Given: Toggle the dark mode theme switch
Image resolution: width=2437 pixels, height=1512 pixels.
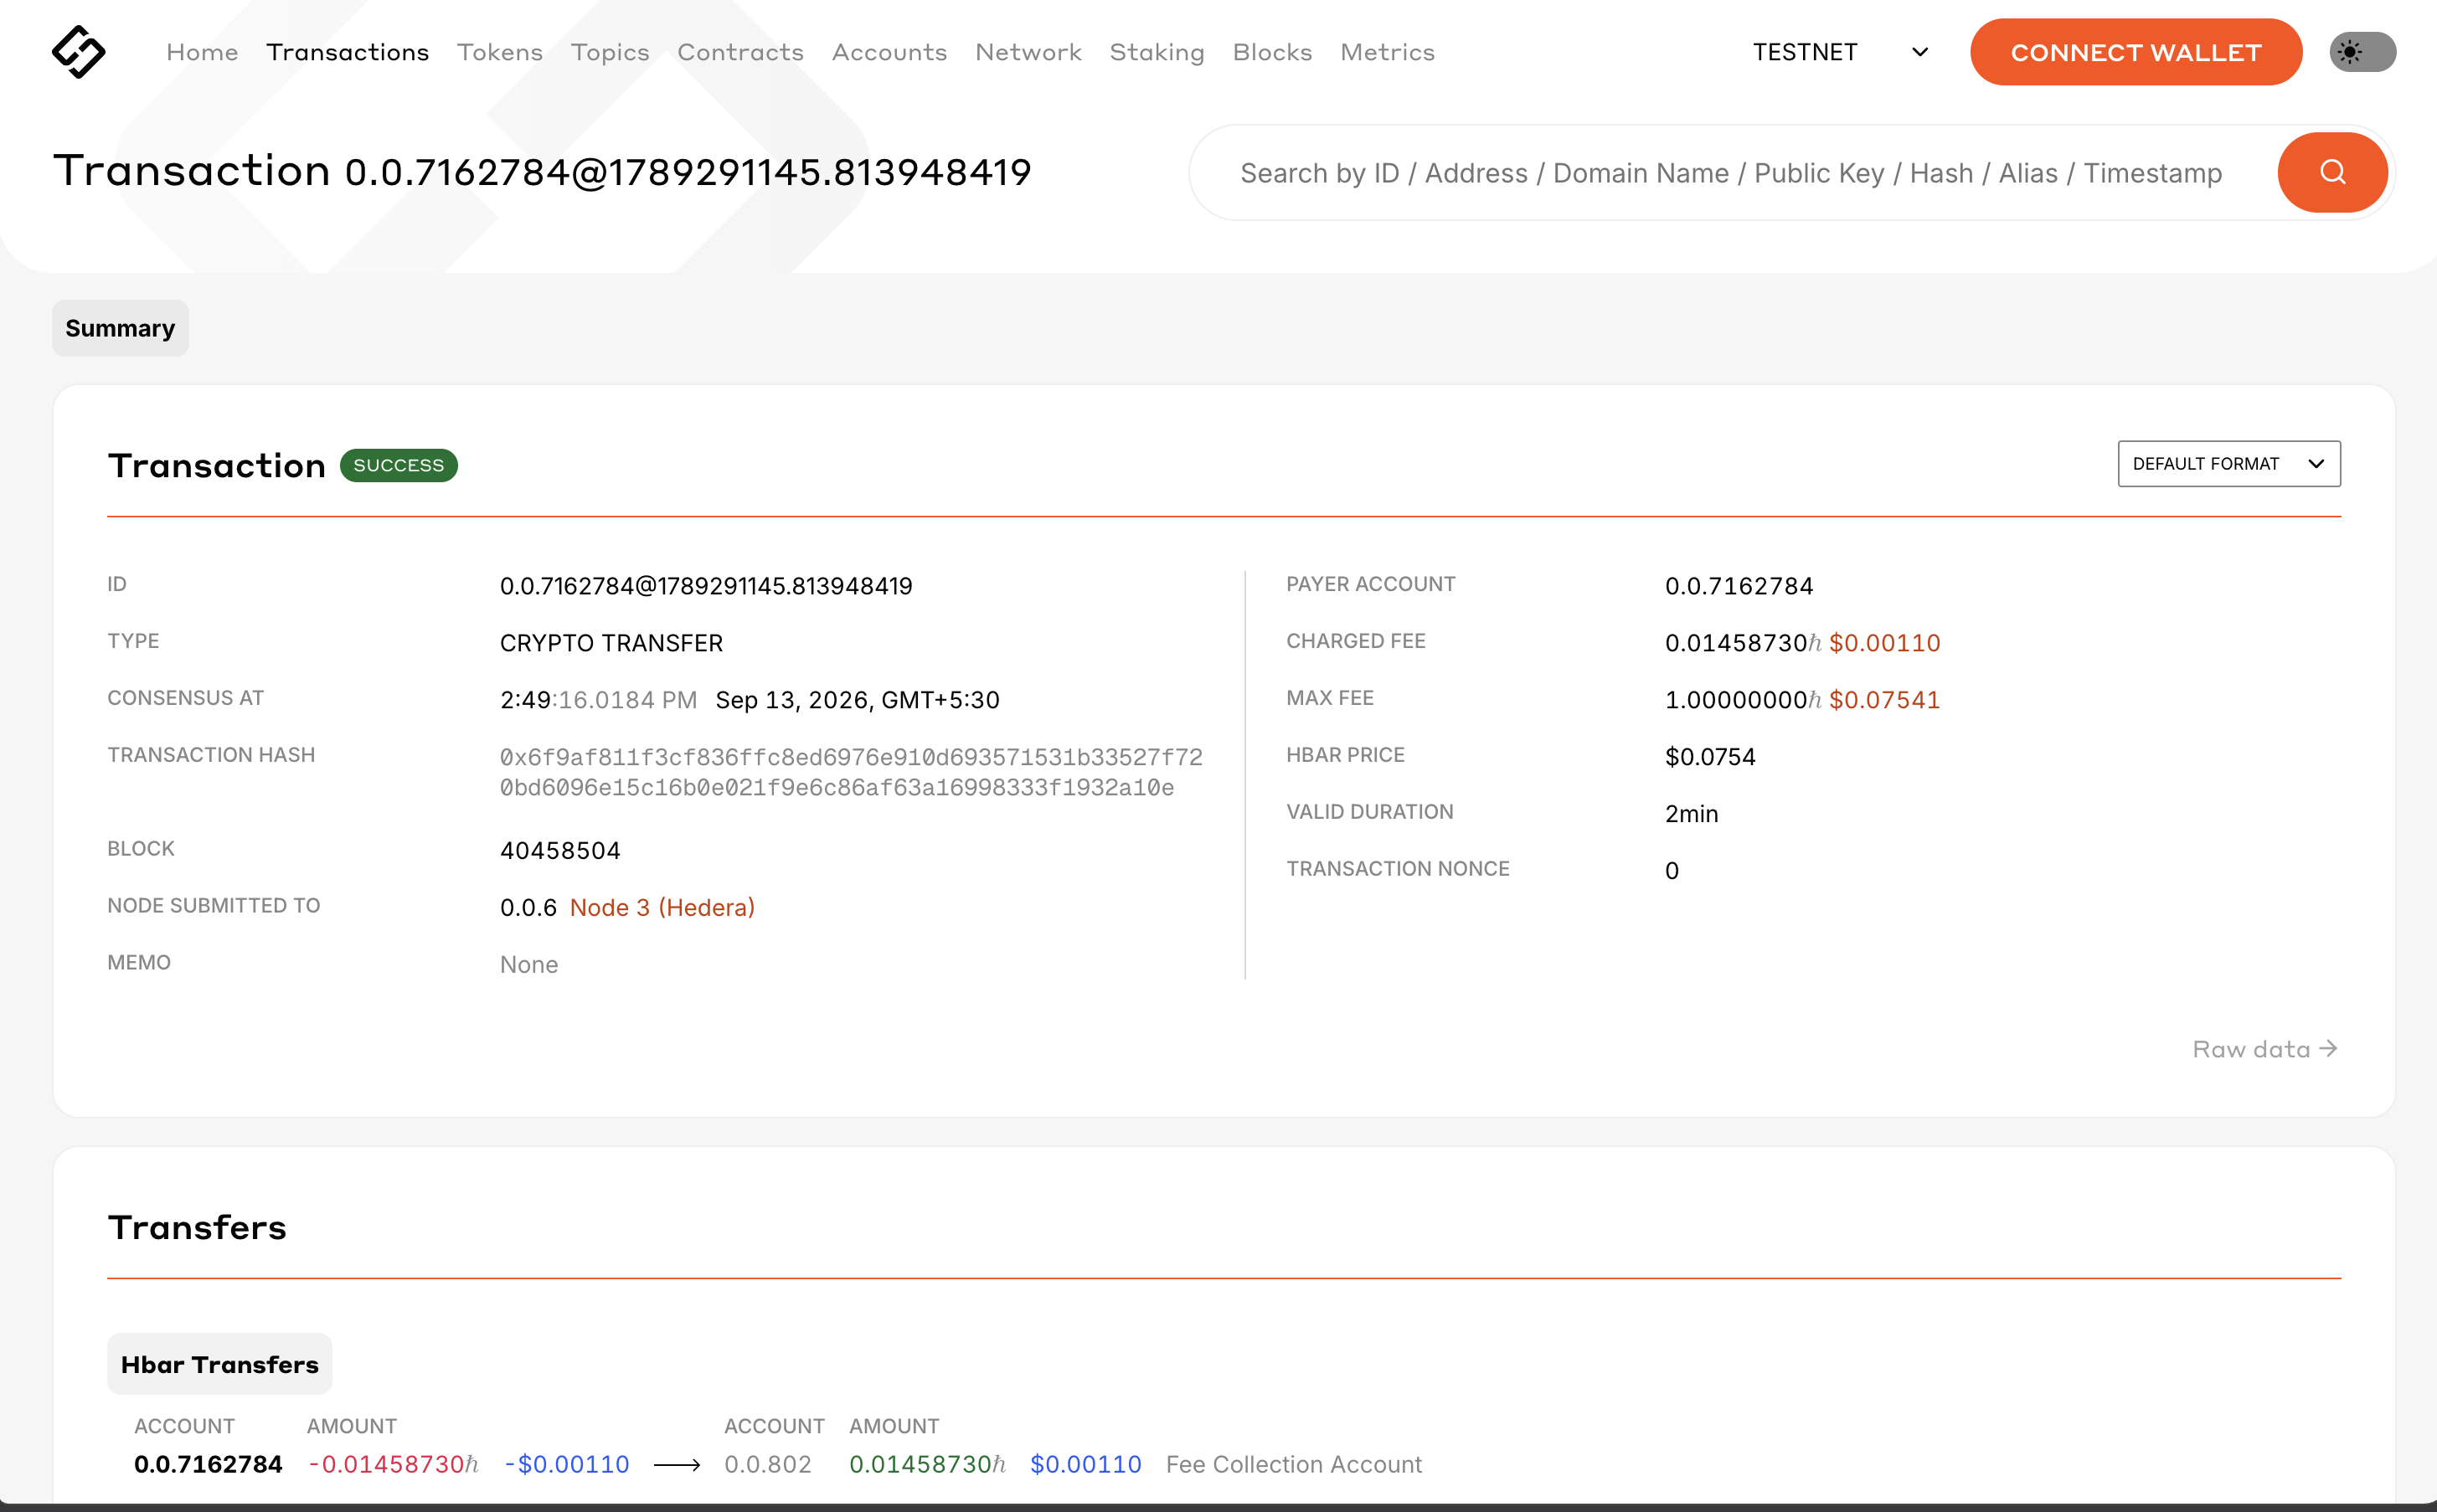Looking at the screenshot, I should pos(2362,52).
